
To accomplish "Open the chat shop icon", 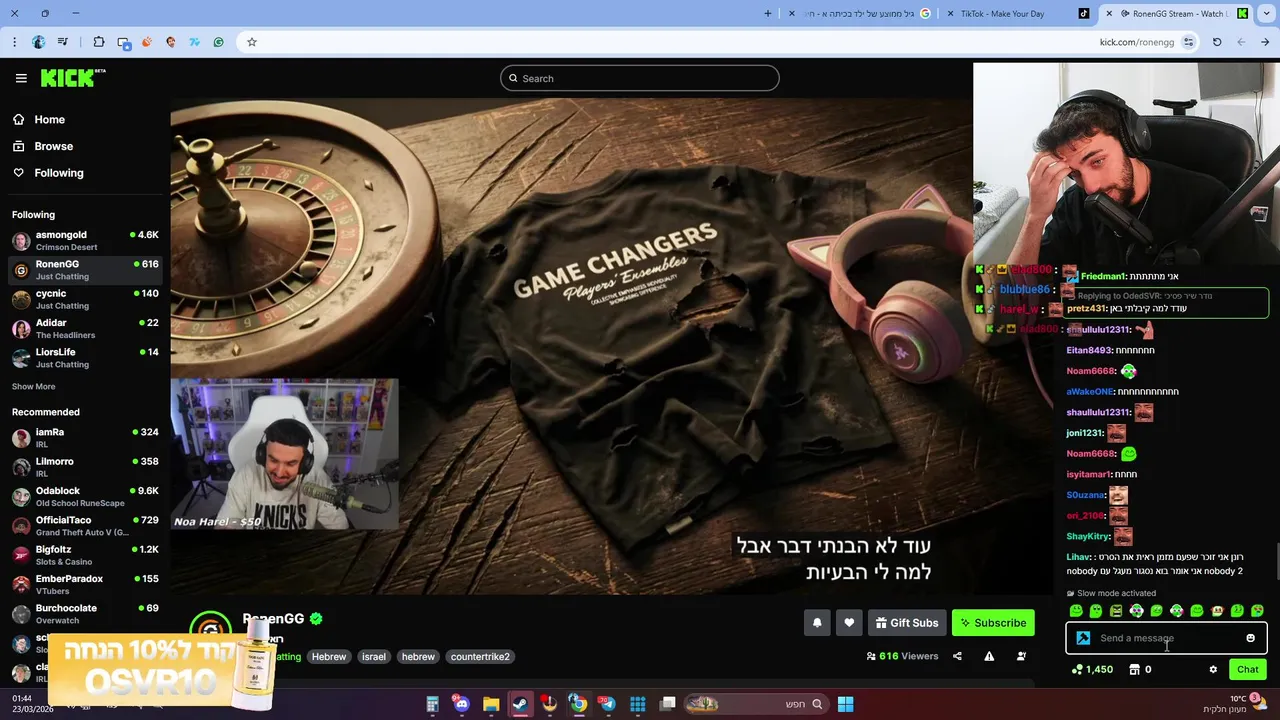I will [x=1134, y=670].
